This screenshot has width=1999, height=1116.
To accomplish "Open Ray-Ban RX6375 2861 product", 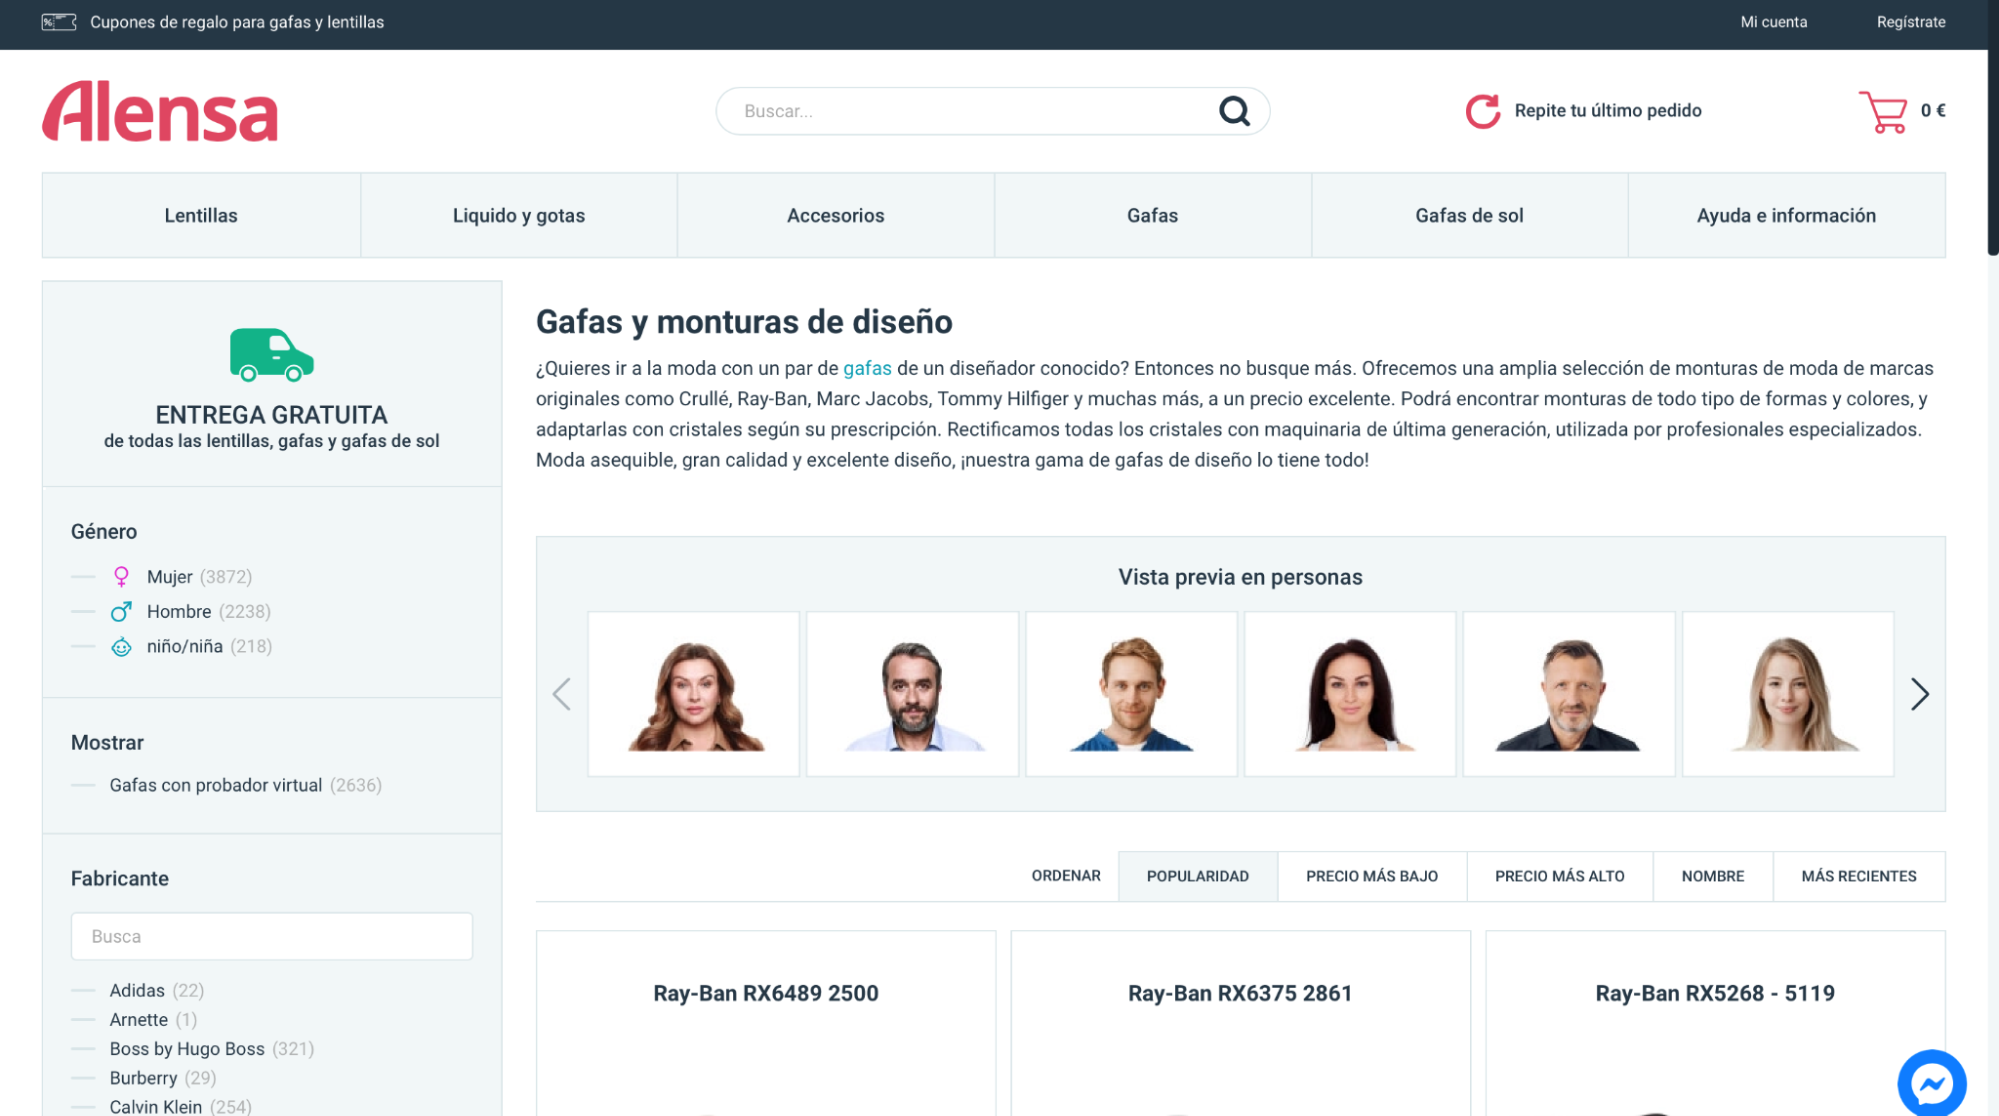I will click(1240, 993).
